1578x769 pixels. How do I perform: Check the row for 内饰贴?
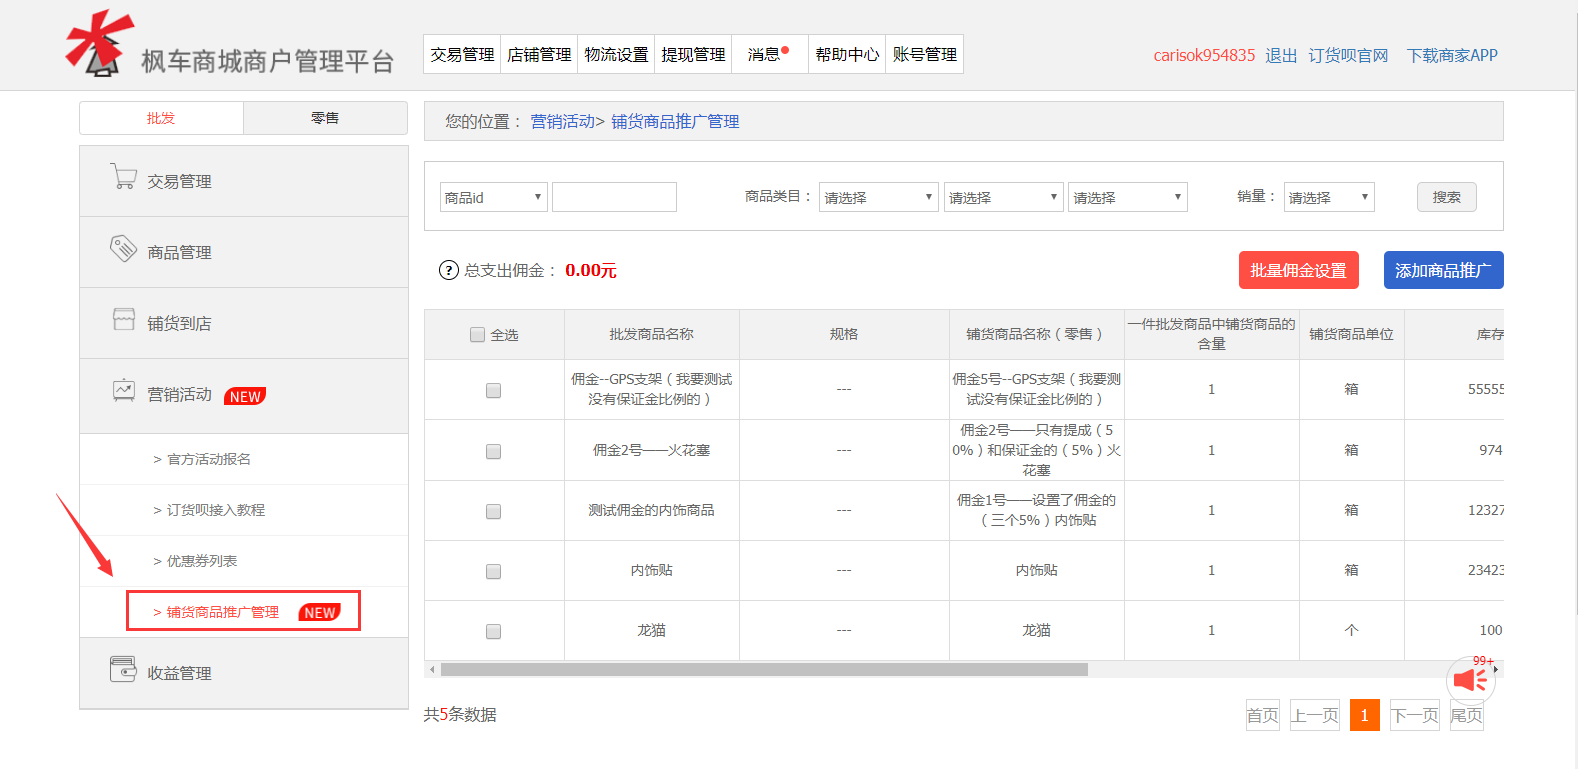493,572
